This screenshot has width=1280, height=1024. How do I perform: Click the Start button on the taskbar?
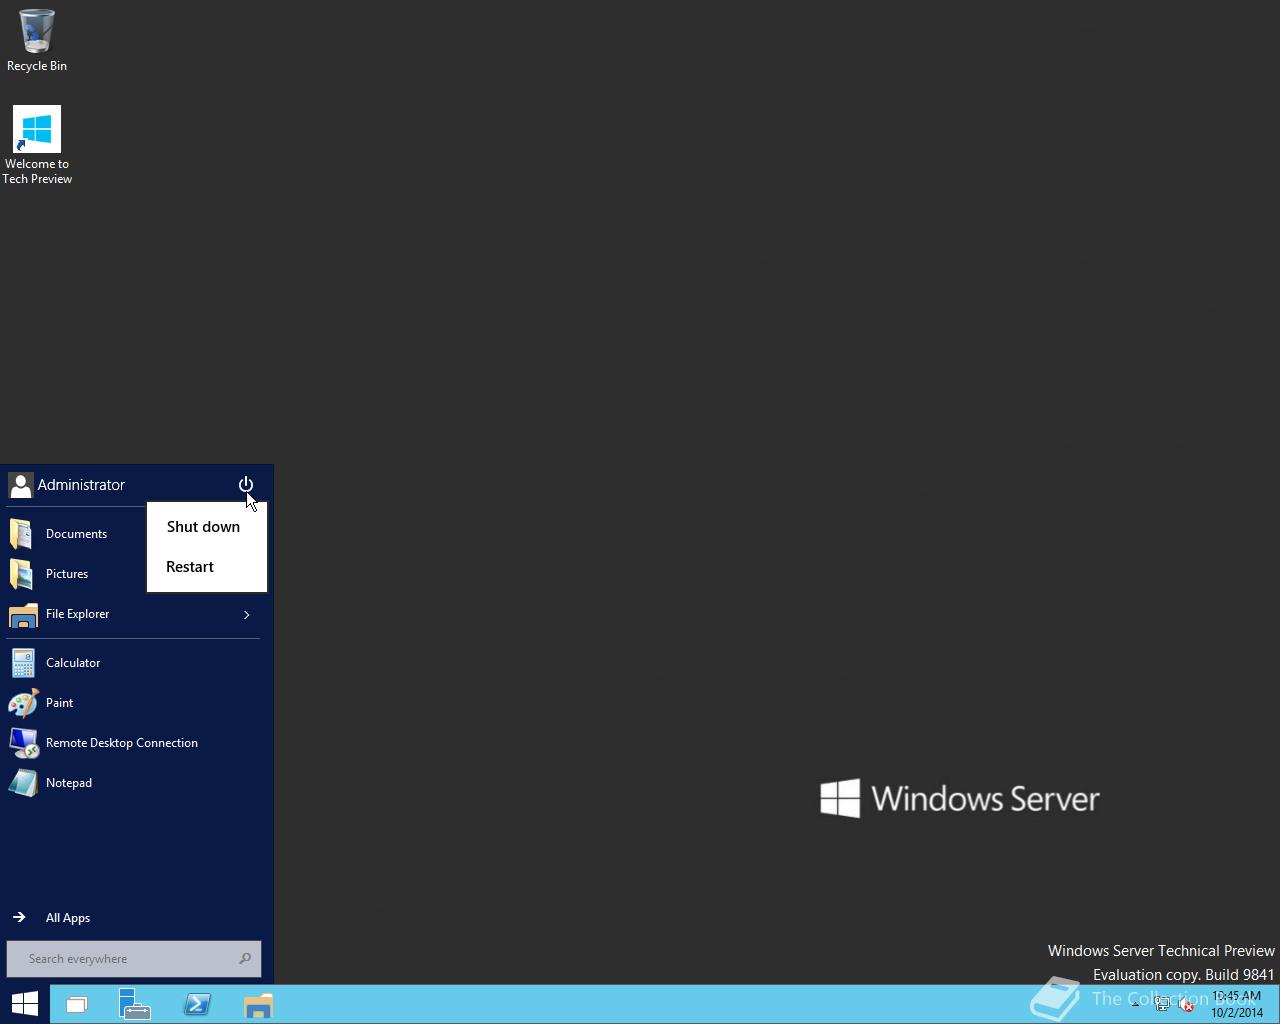click(25, 1004)
